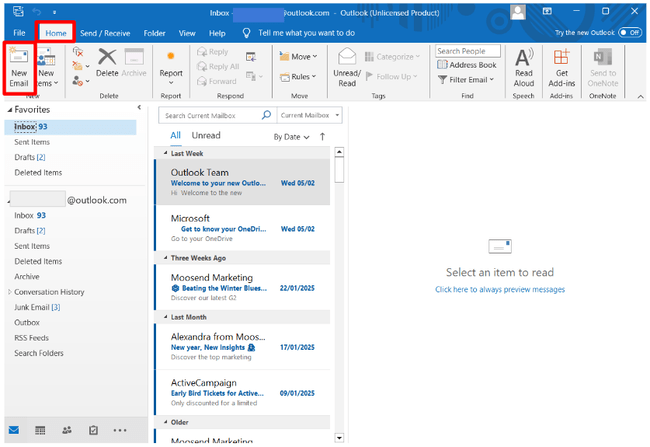The image size is (650, 447).
Task: Click Send to OneNote button
Action: pos(603,68)
